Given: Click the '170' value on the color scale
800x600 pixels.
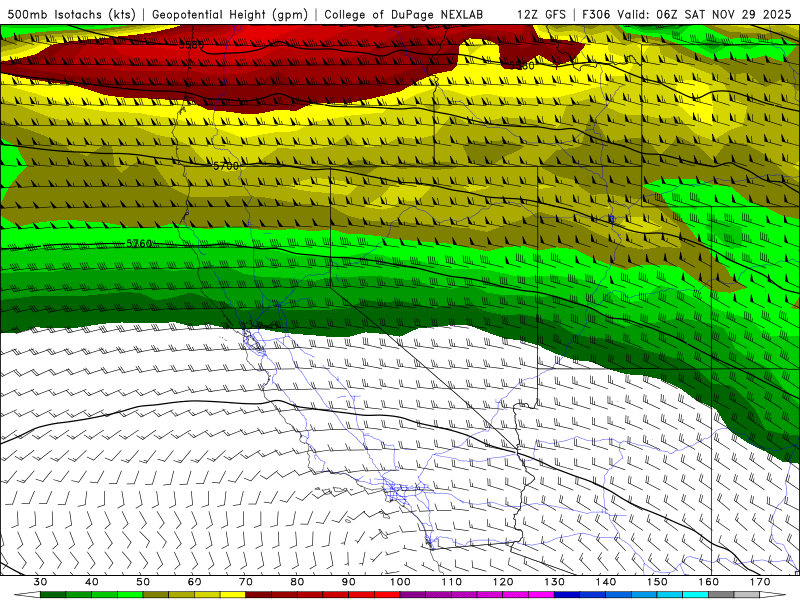Looking at the screenshot, I should 760,582.
